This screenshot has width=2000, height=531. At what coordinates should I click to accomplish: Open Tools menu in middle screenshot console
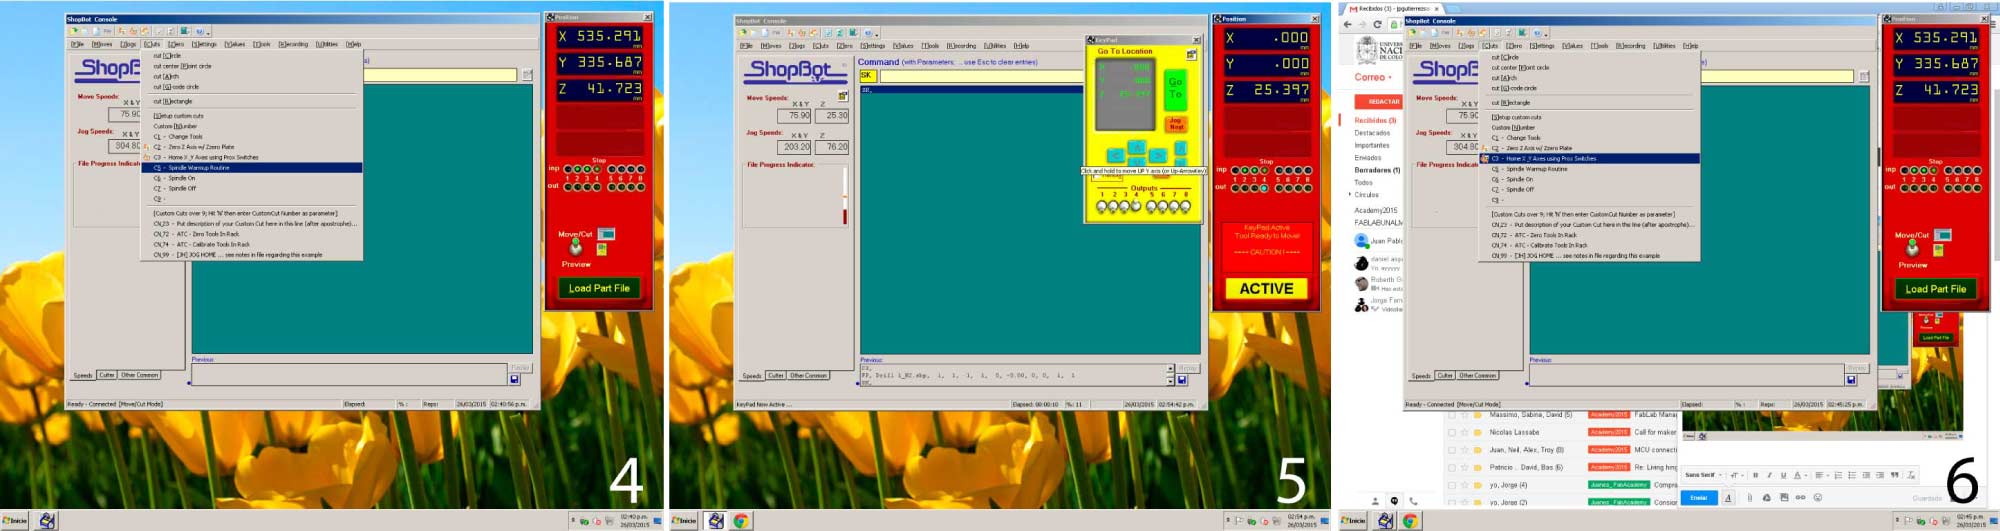pos(930,46)
